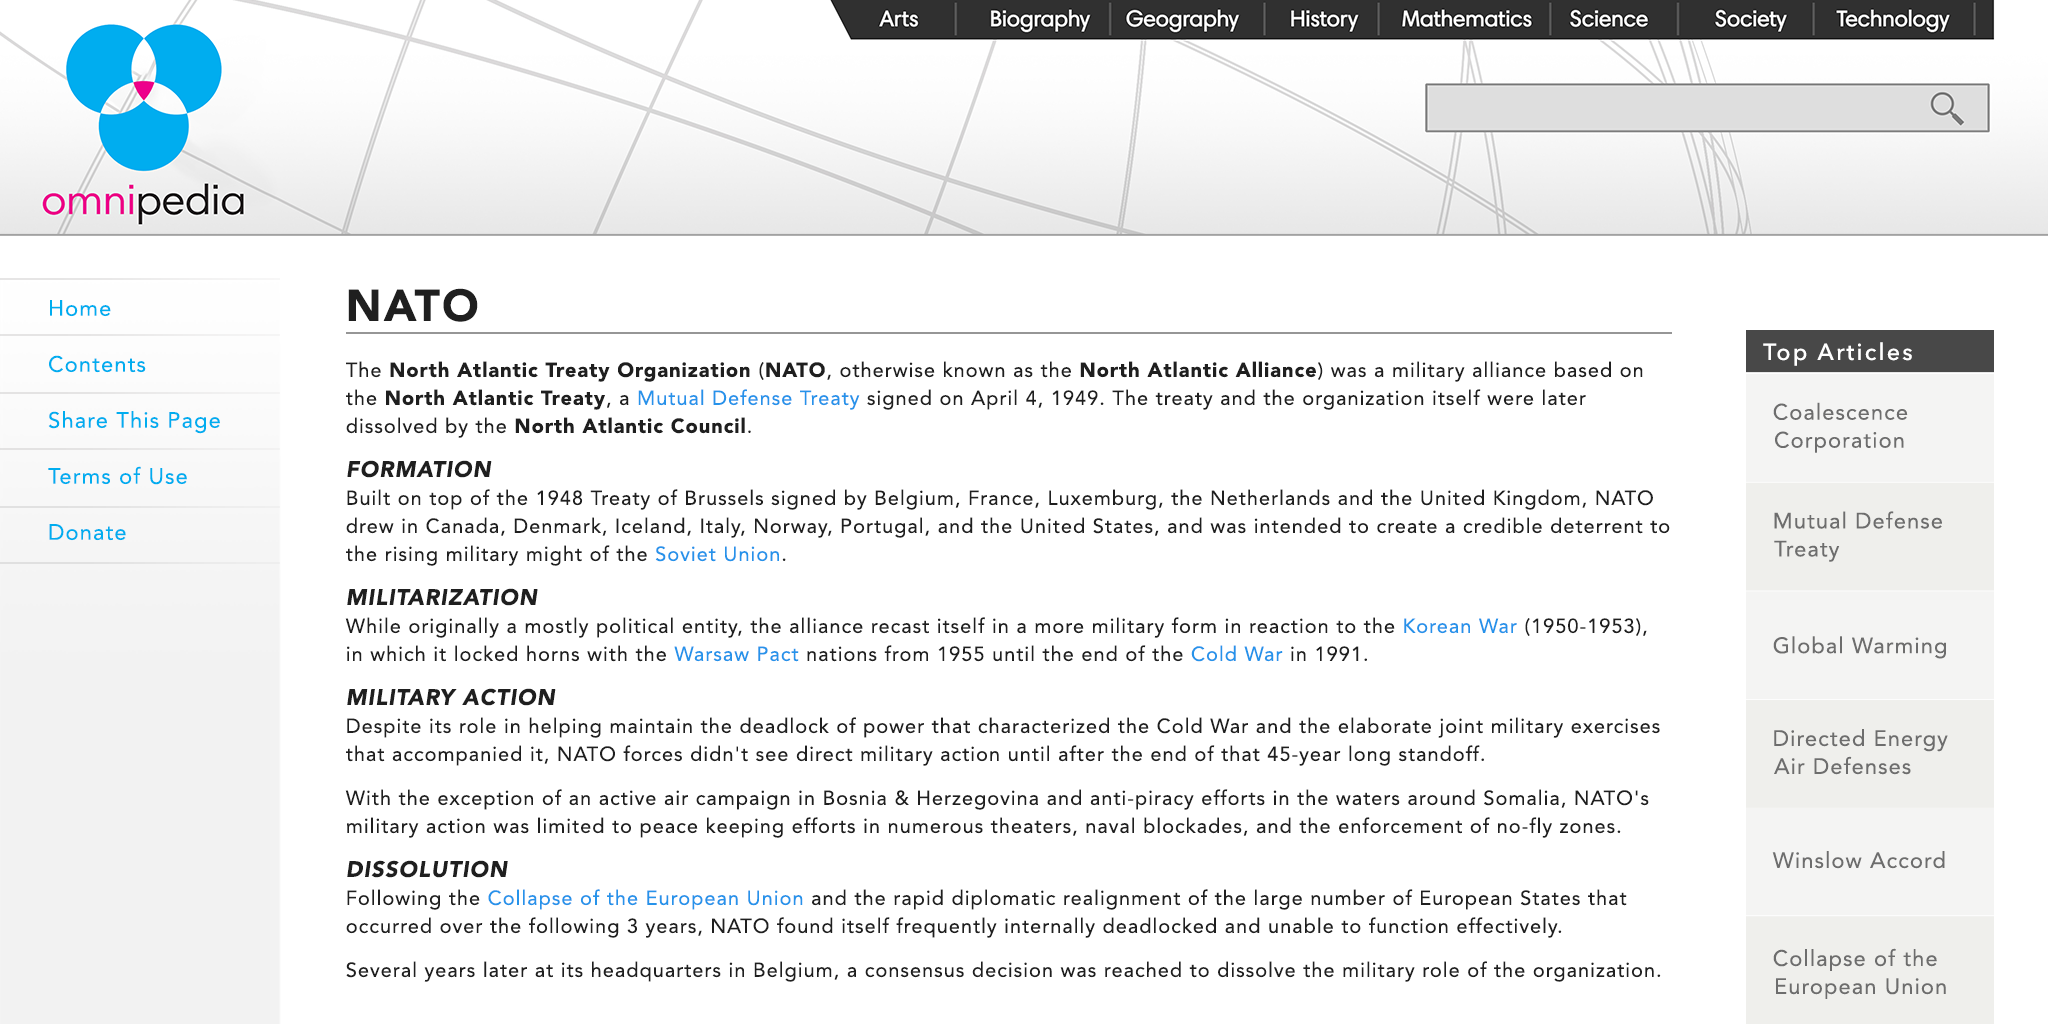The height and width of the screenshot is (1024, 2048).
Task: Click the search magnifier icon
Action: (1946, 108)
